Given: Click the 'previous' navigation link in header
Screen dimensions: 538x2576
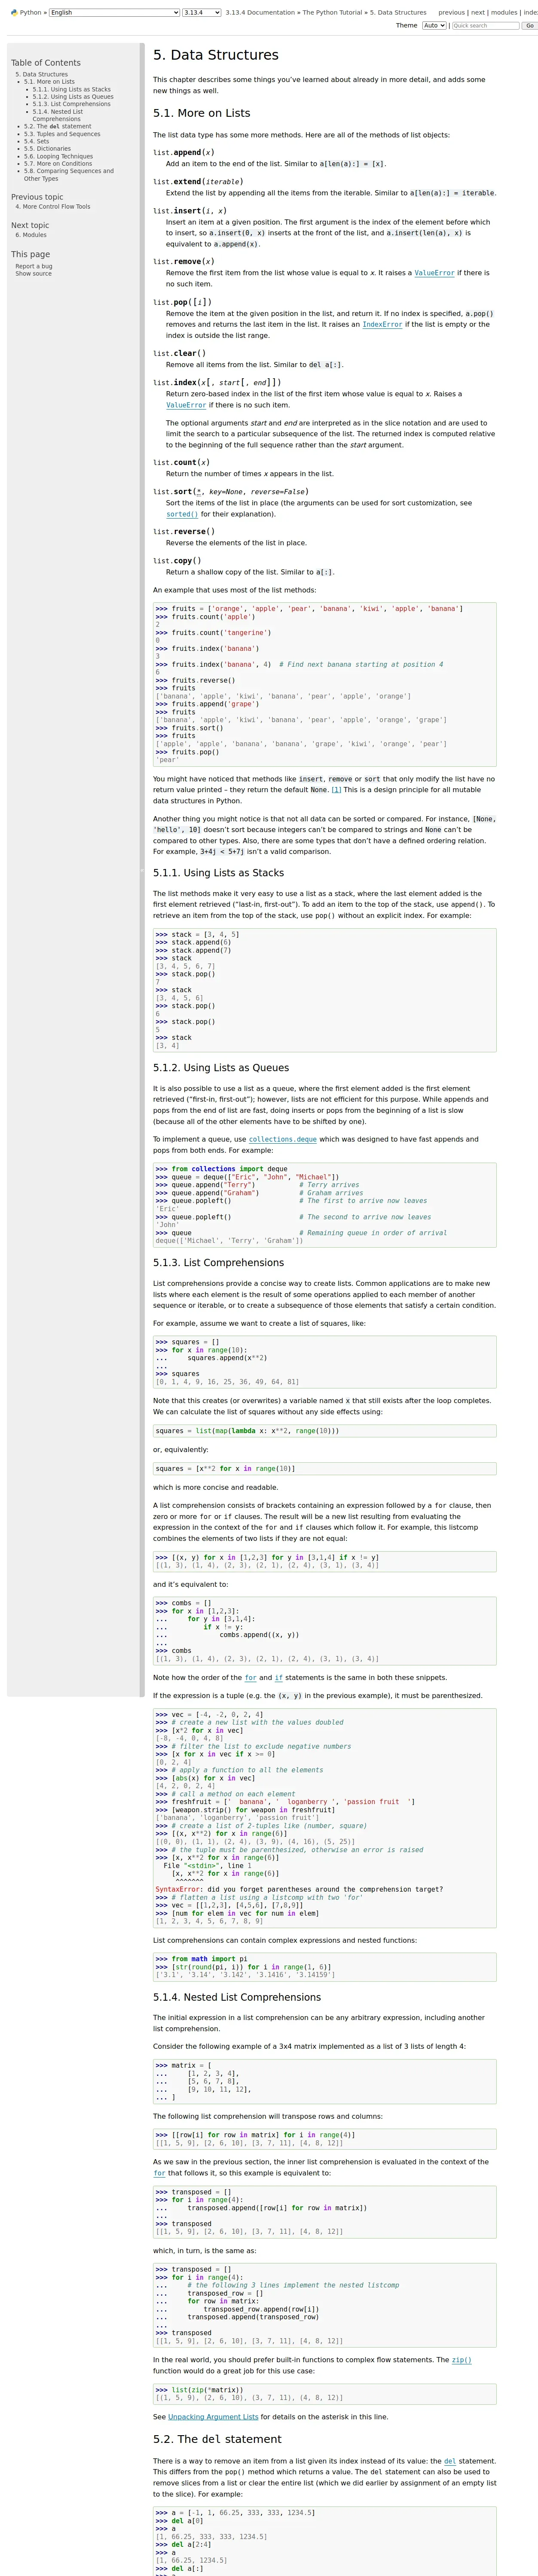Looking at the screenshot, I should tap(451, 13).
